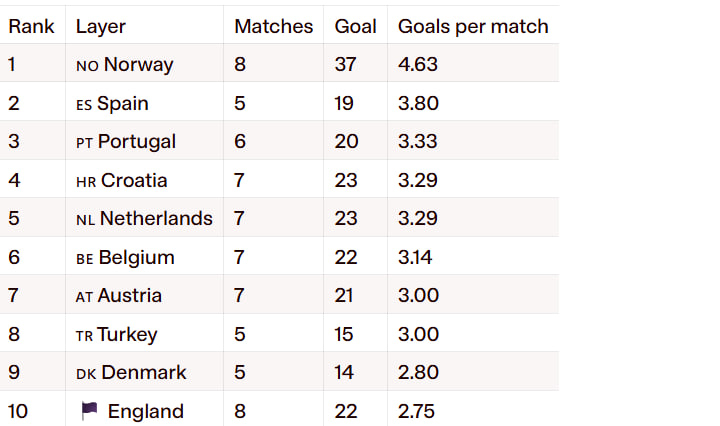Click the BE country code badge
This screenshot has height=426, width=720.
[x=85, y=258]
